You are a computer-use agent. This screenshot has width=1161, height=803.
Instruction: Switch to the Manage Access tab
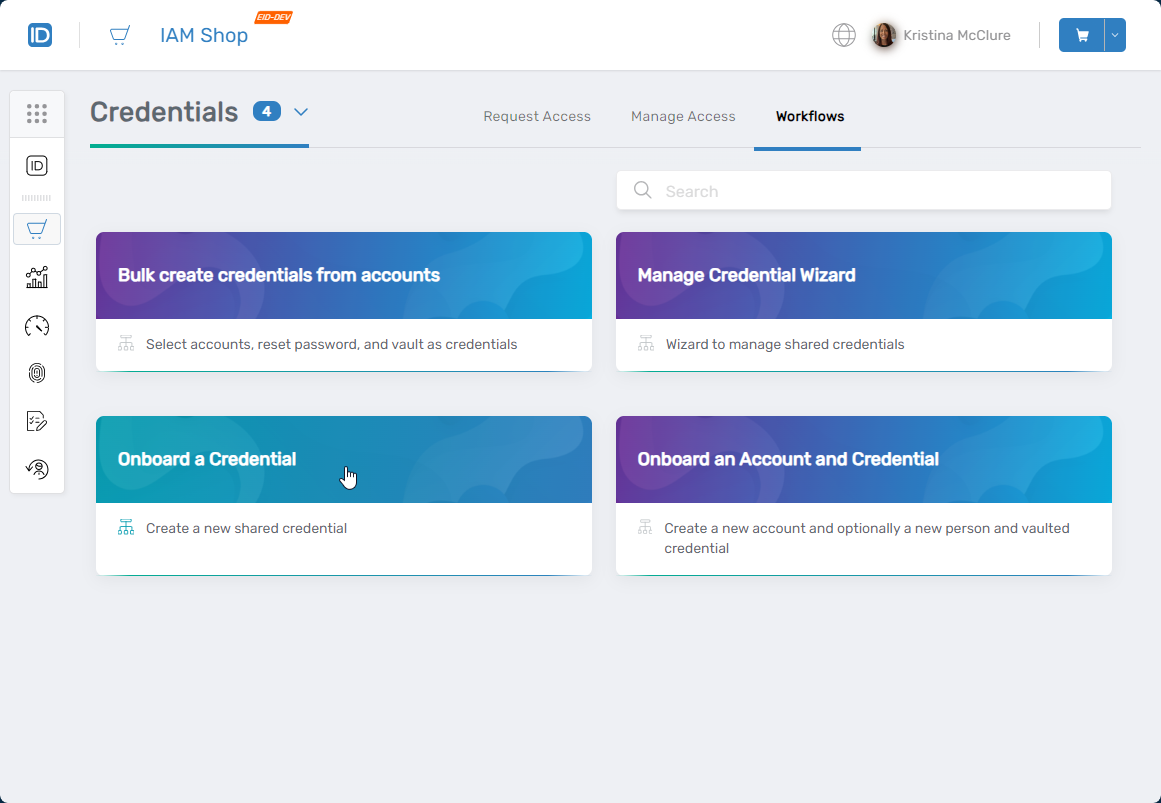click(683, 116)
